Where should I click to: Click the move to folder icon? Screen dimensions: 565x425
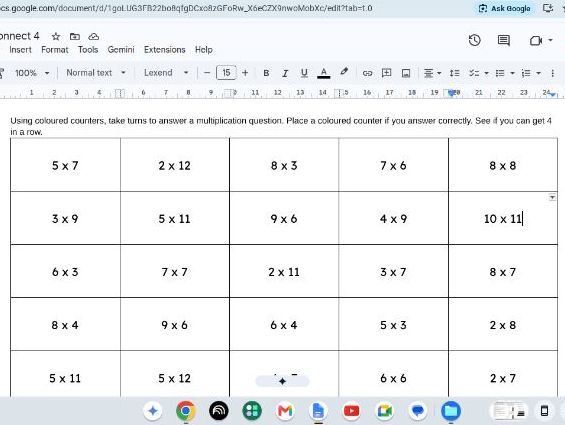point(75,36)
